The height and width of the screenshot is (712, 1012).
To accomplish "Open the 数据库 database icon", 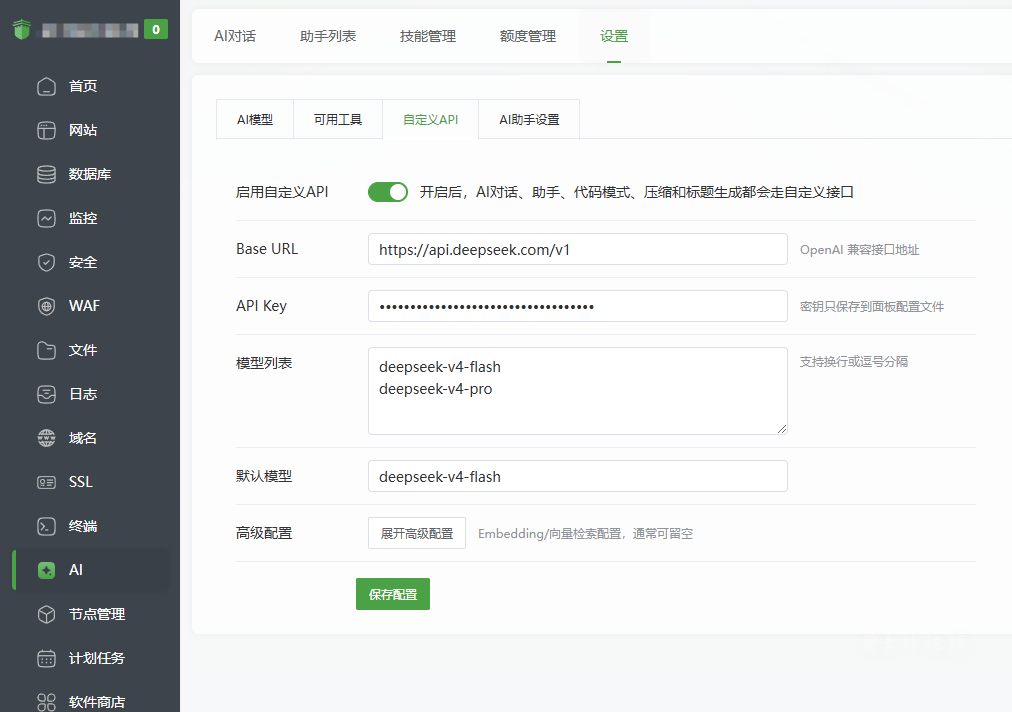I will 46,174.
